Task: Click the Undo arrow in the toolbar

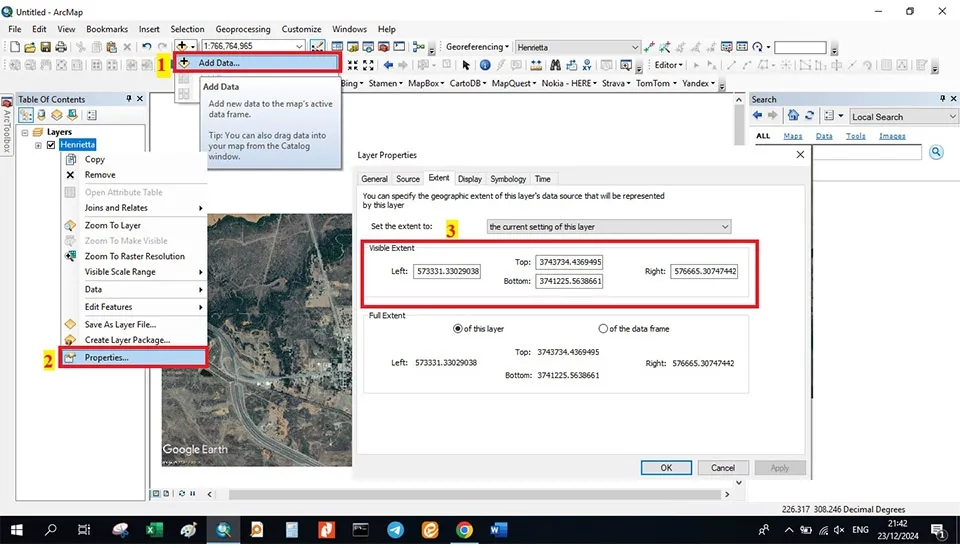Action: [x=148, y=47]
